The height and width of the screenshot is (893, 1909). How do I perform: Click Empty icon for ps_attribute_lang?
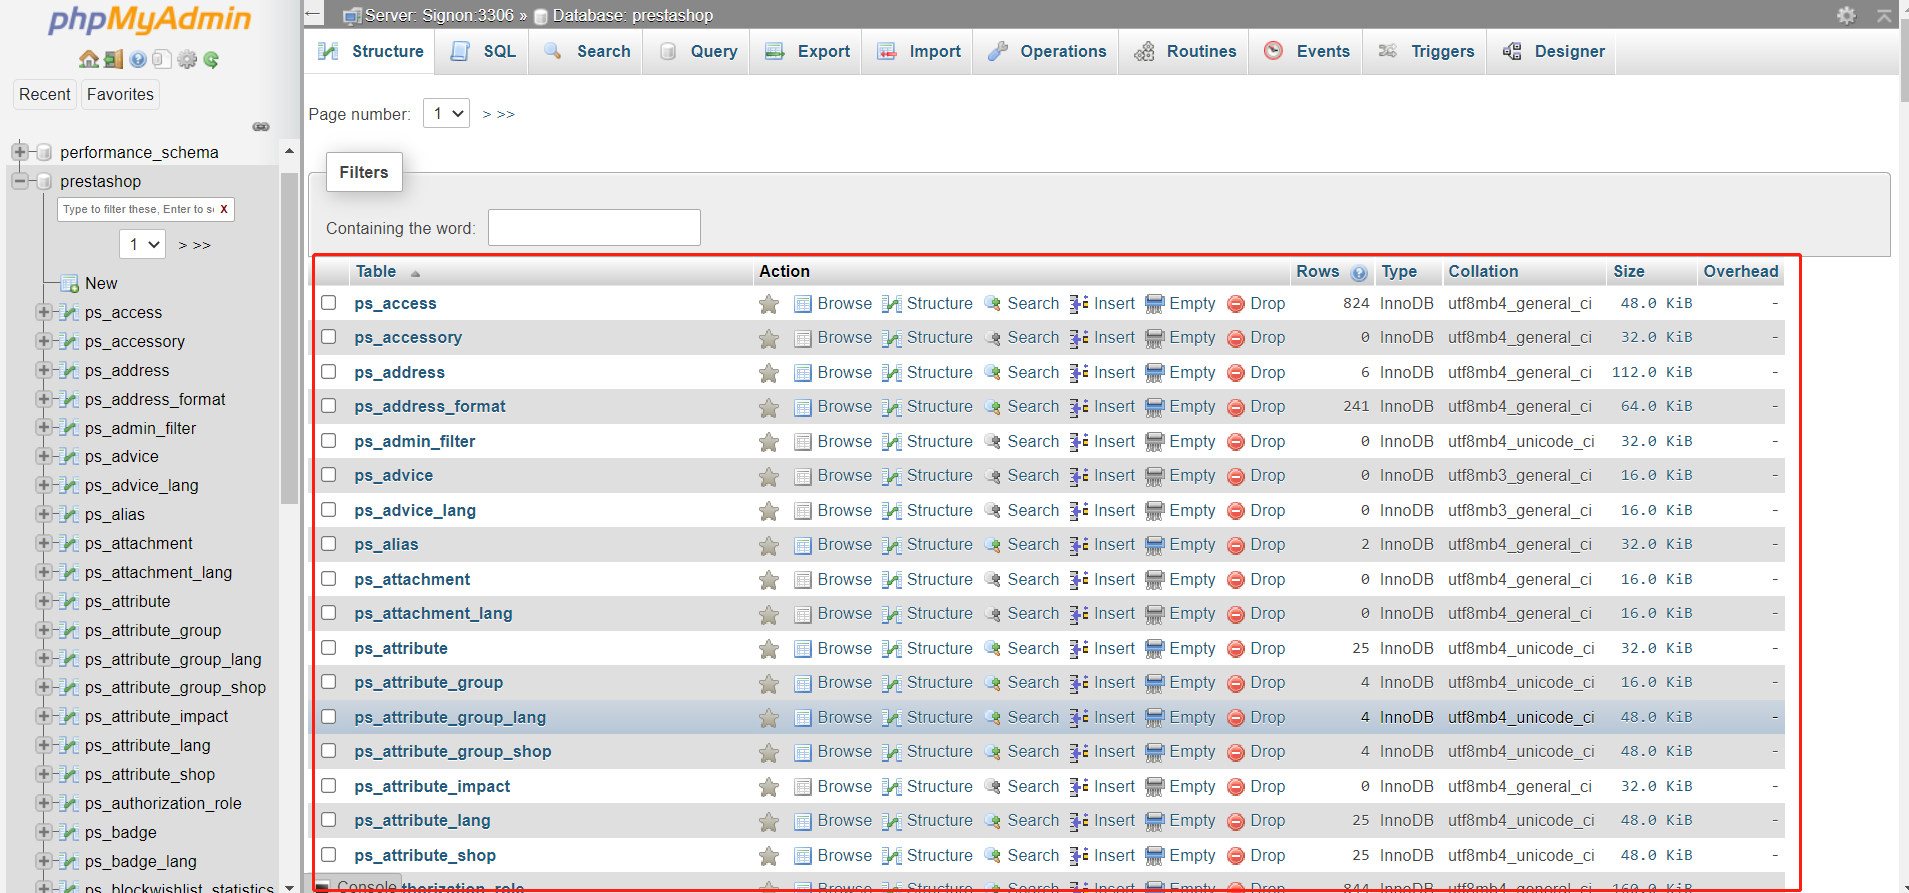coord(1154,821)
